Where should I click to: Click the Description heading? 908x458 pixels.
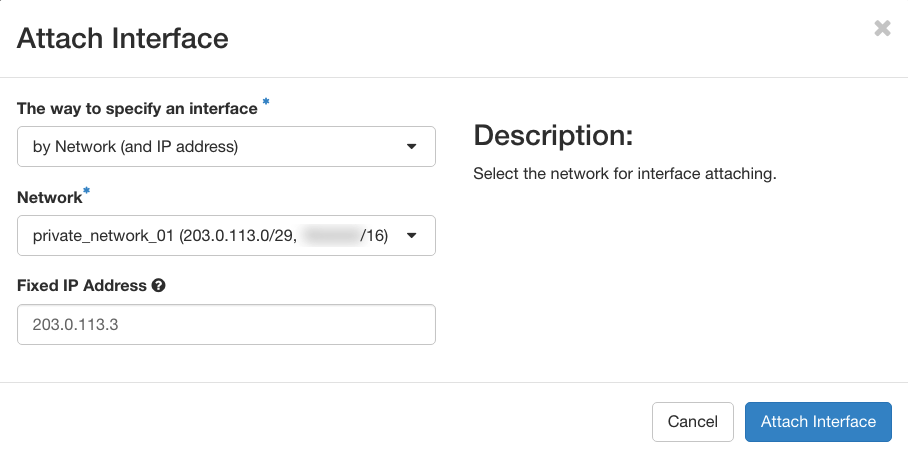click(553, 135)
